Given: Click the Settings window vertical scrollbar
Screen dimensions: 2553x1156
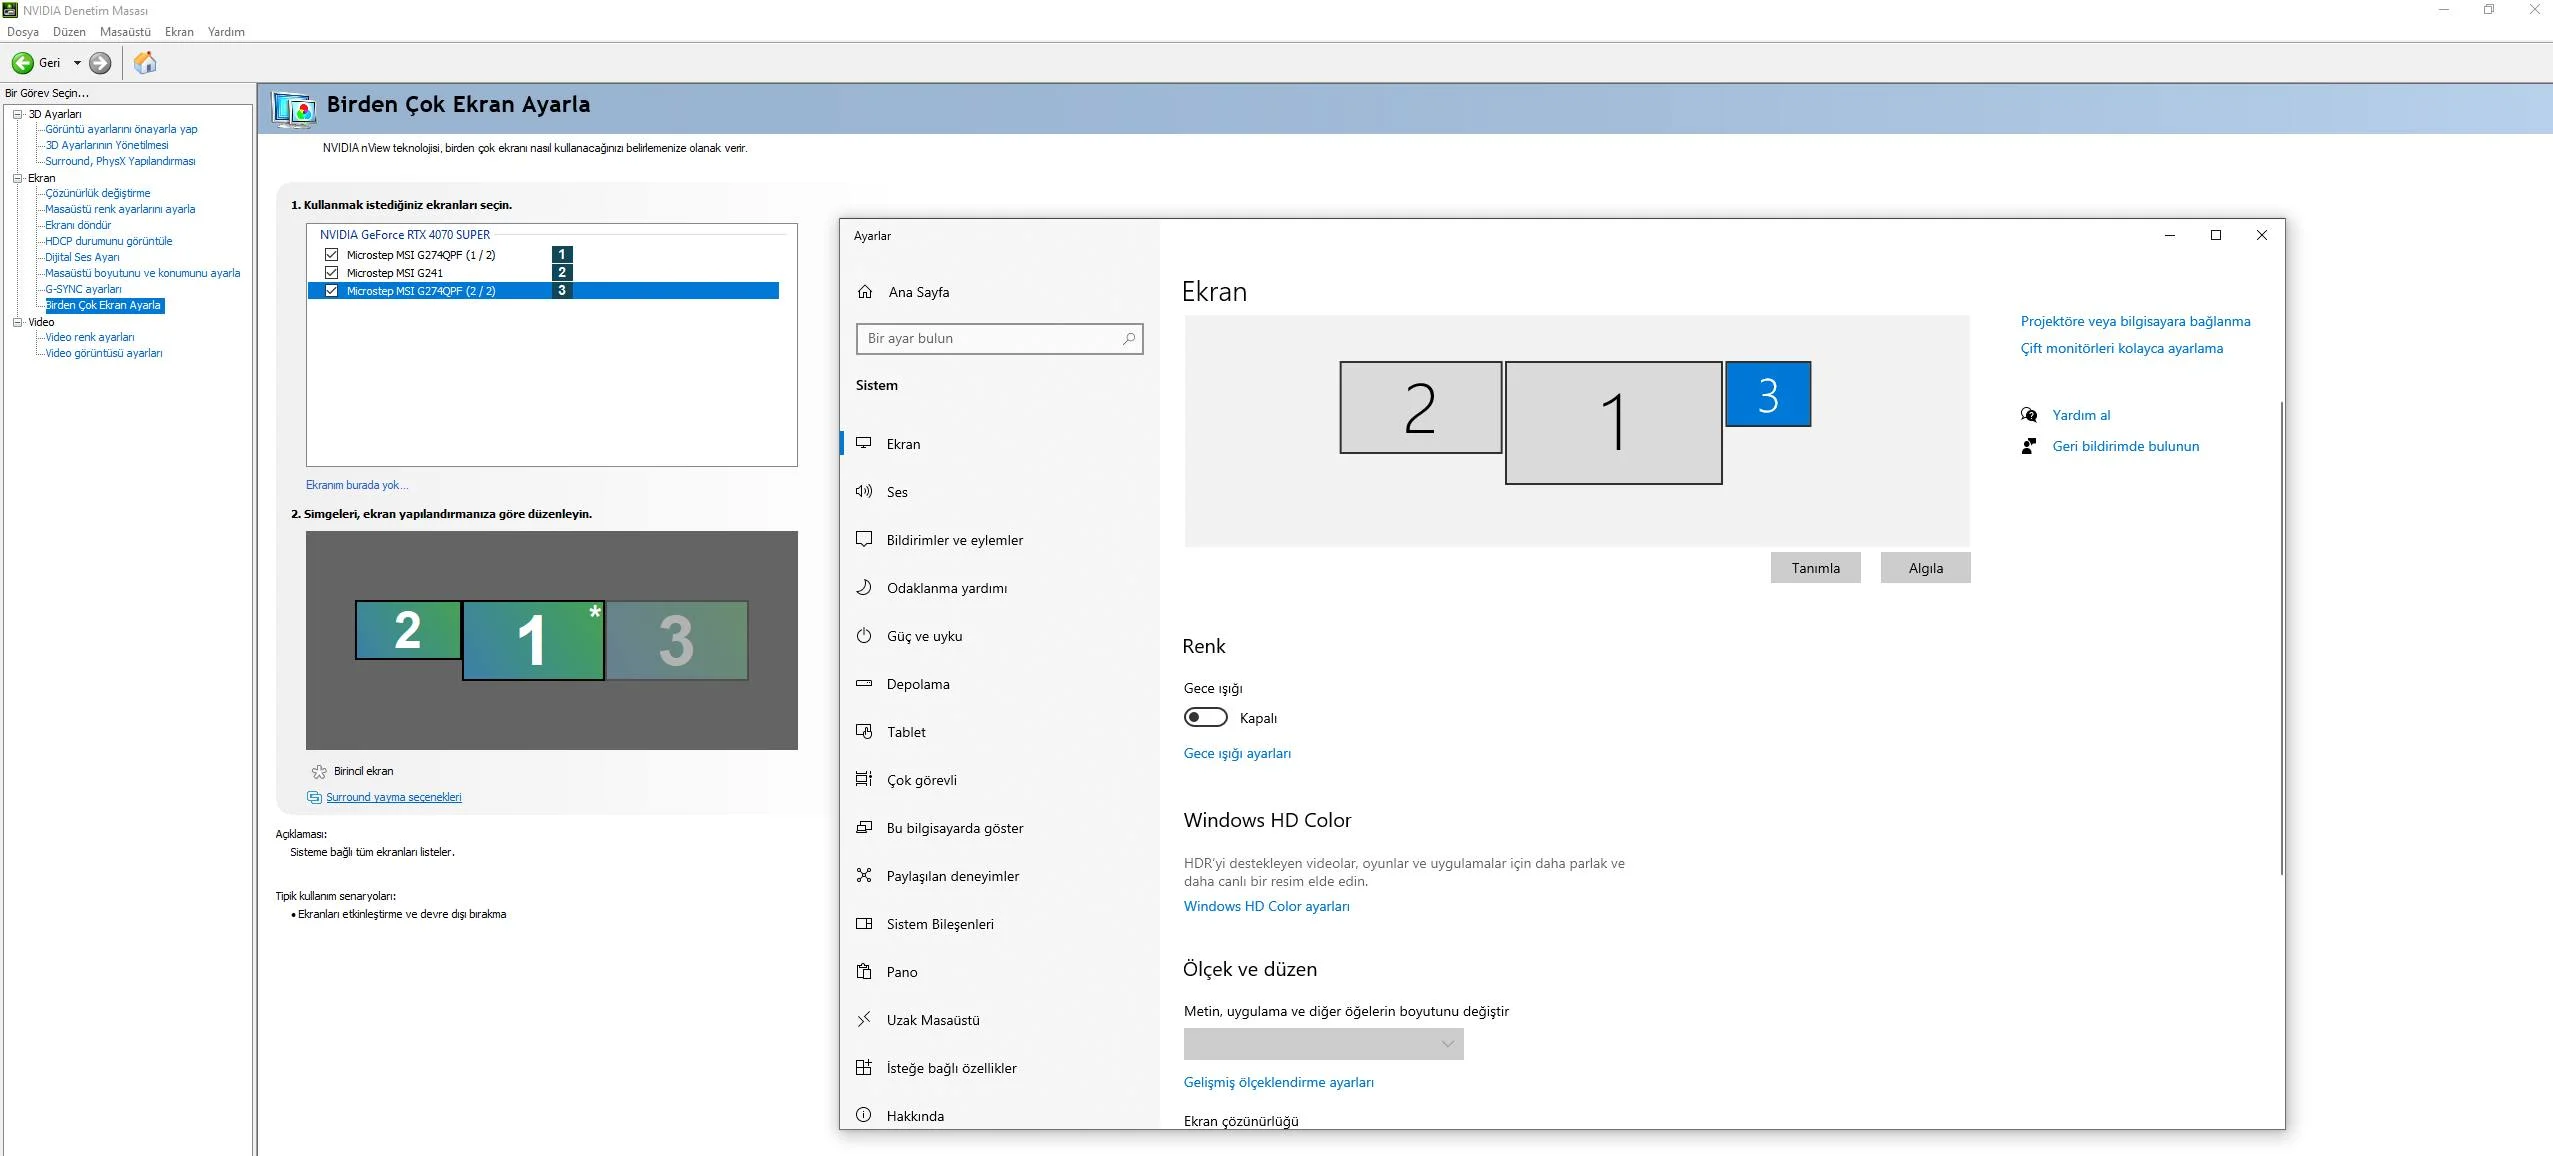Looking at the screenshot, I should coord(2281,640).
